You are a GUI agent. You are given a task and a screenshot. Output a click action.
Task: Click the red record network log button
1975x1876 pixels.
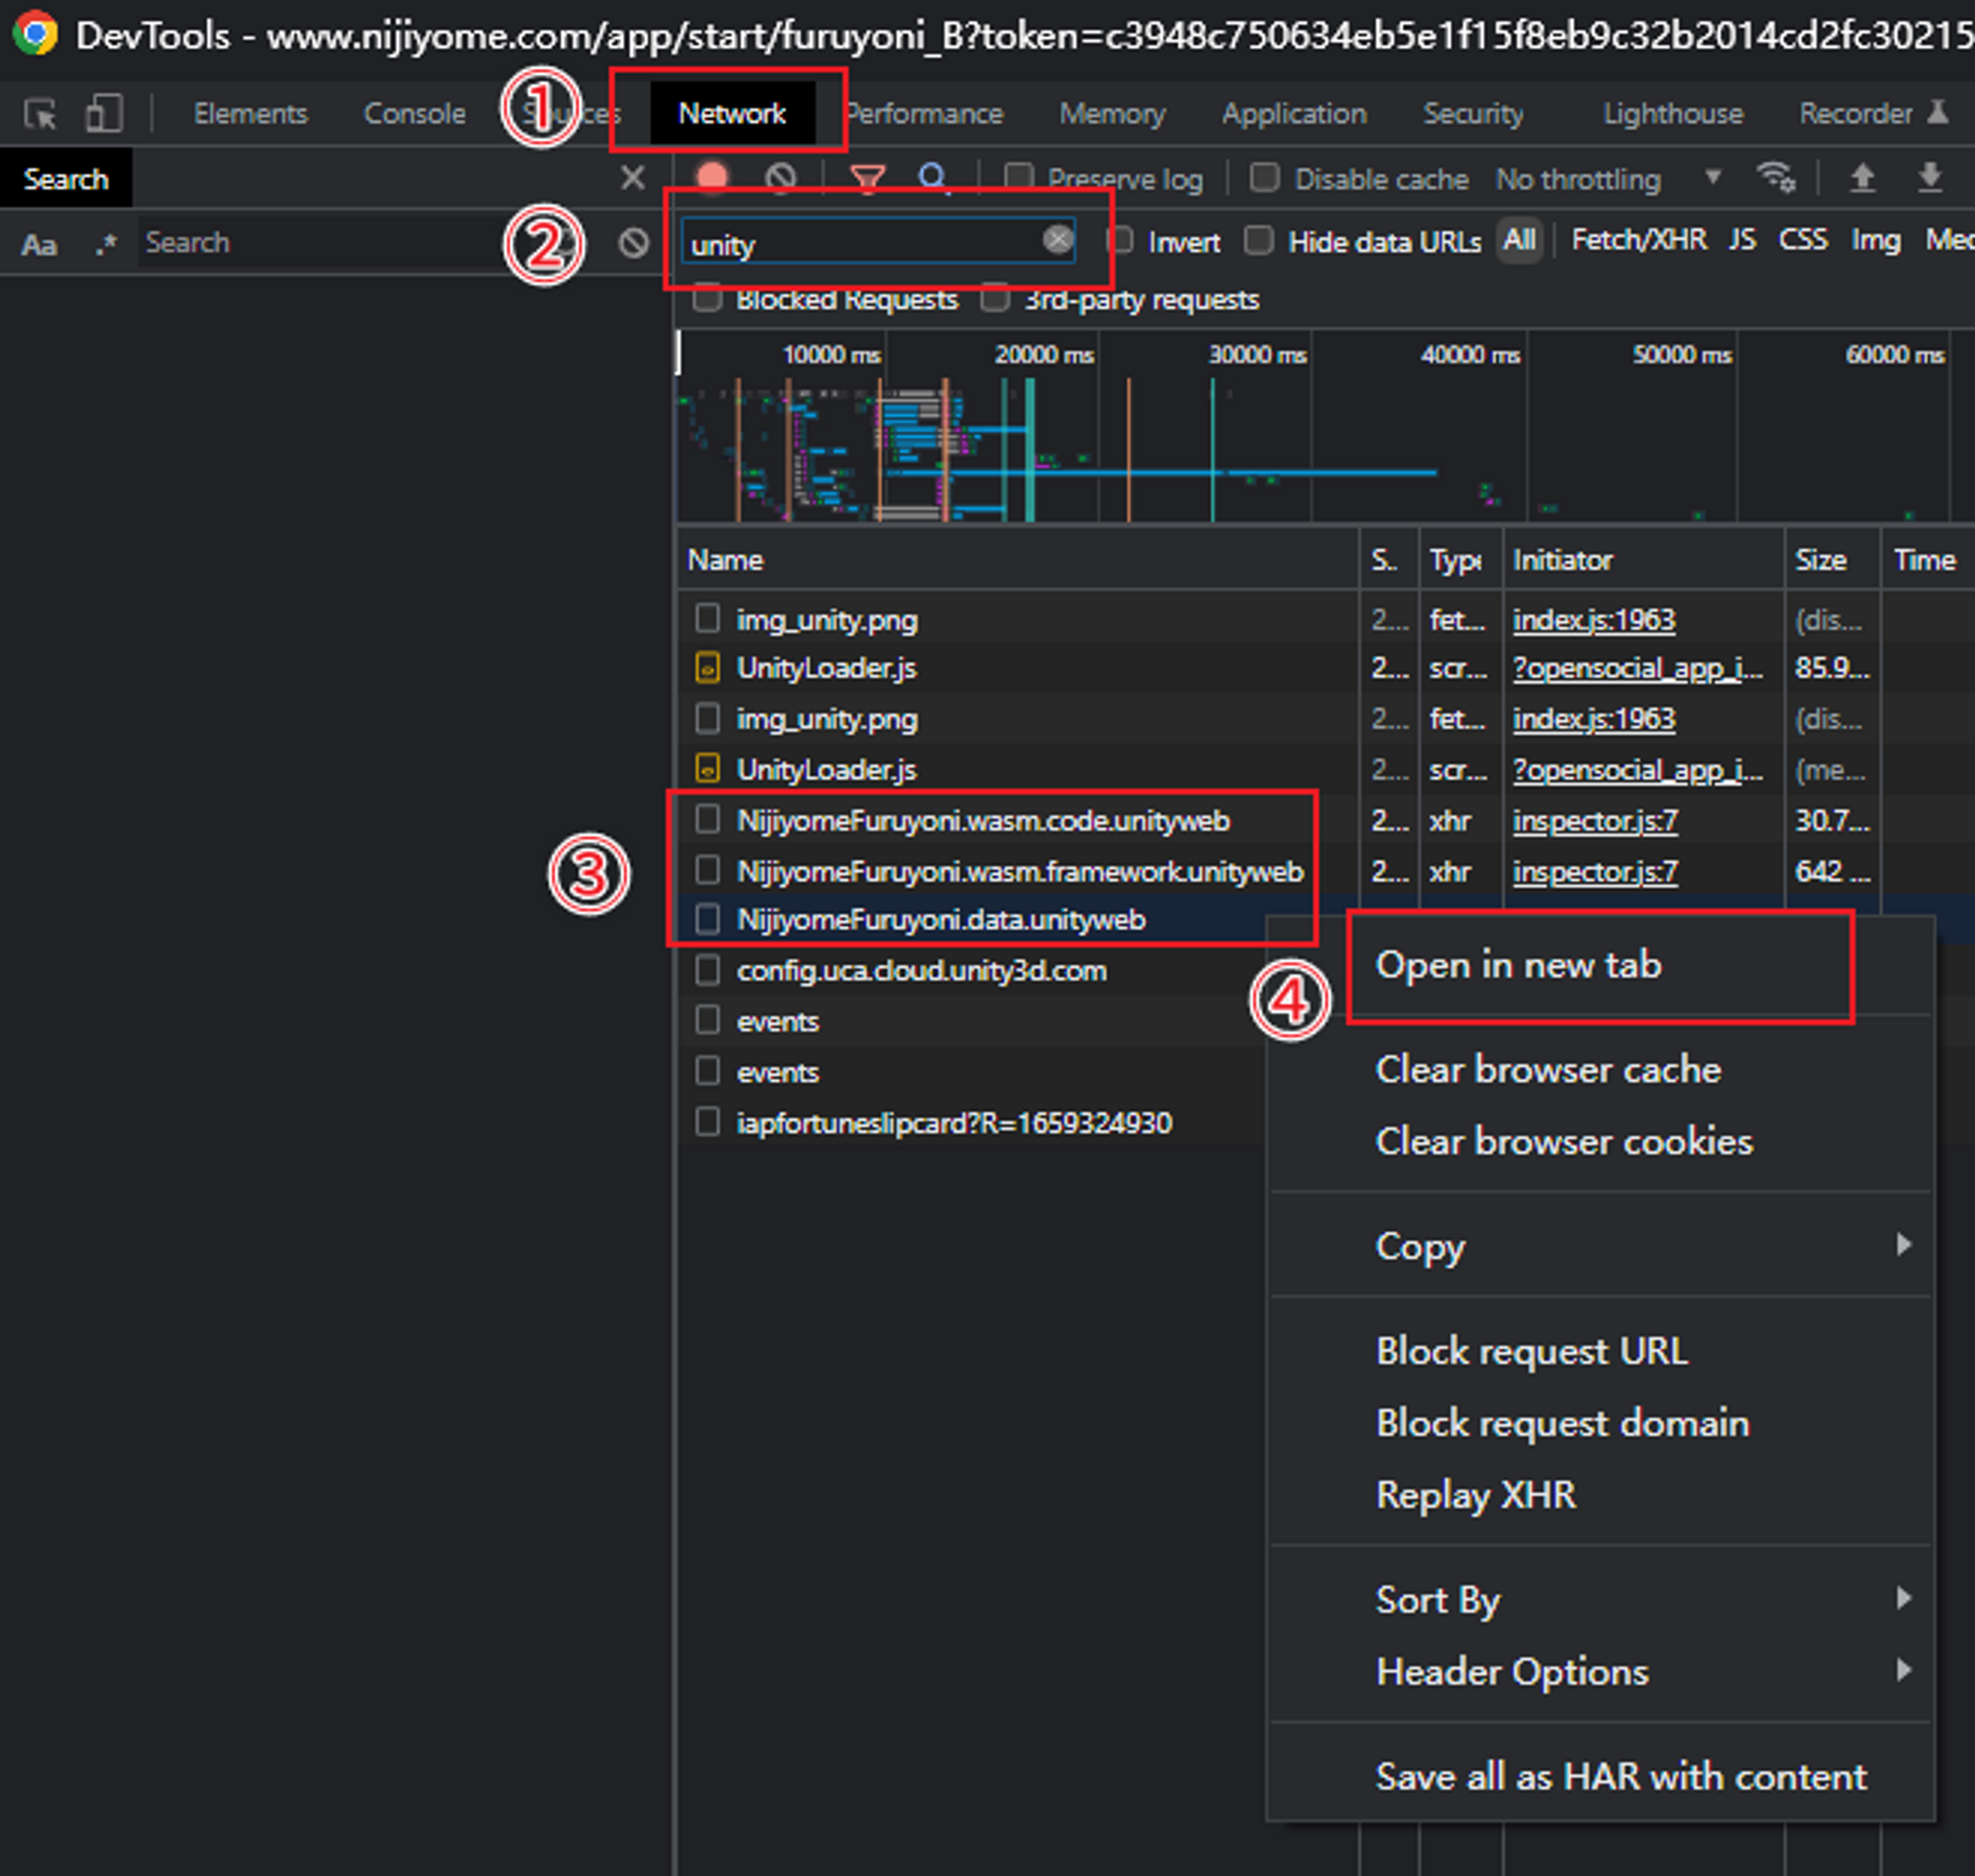click(x=712, y=178)
